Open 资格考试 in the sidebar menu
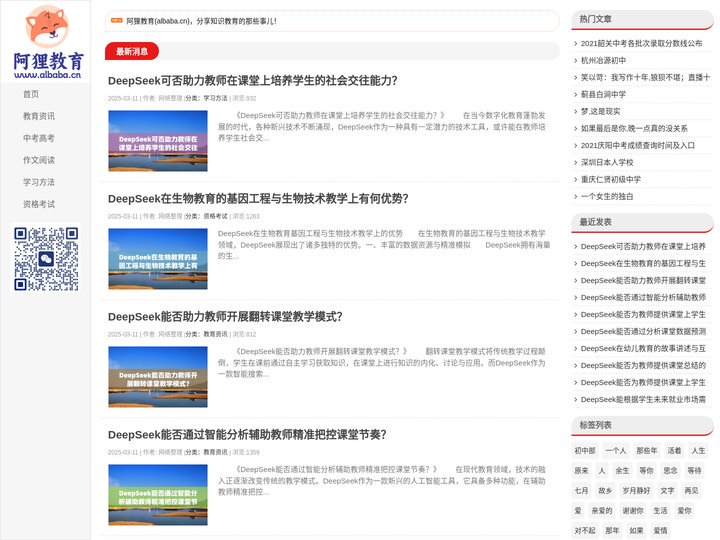Screen dimensions: 720x540 pos(39,204)
